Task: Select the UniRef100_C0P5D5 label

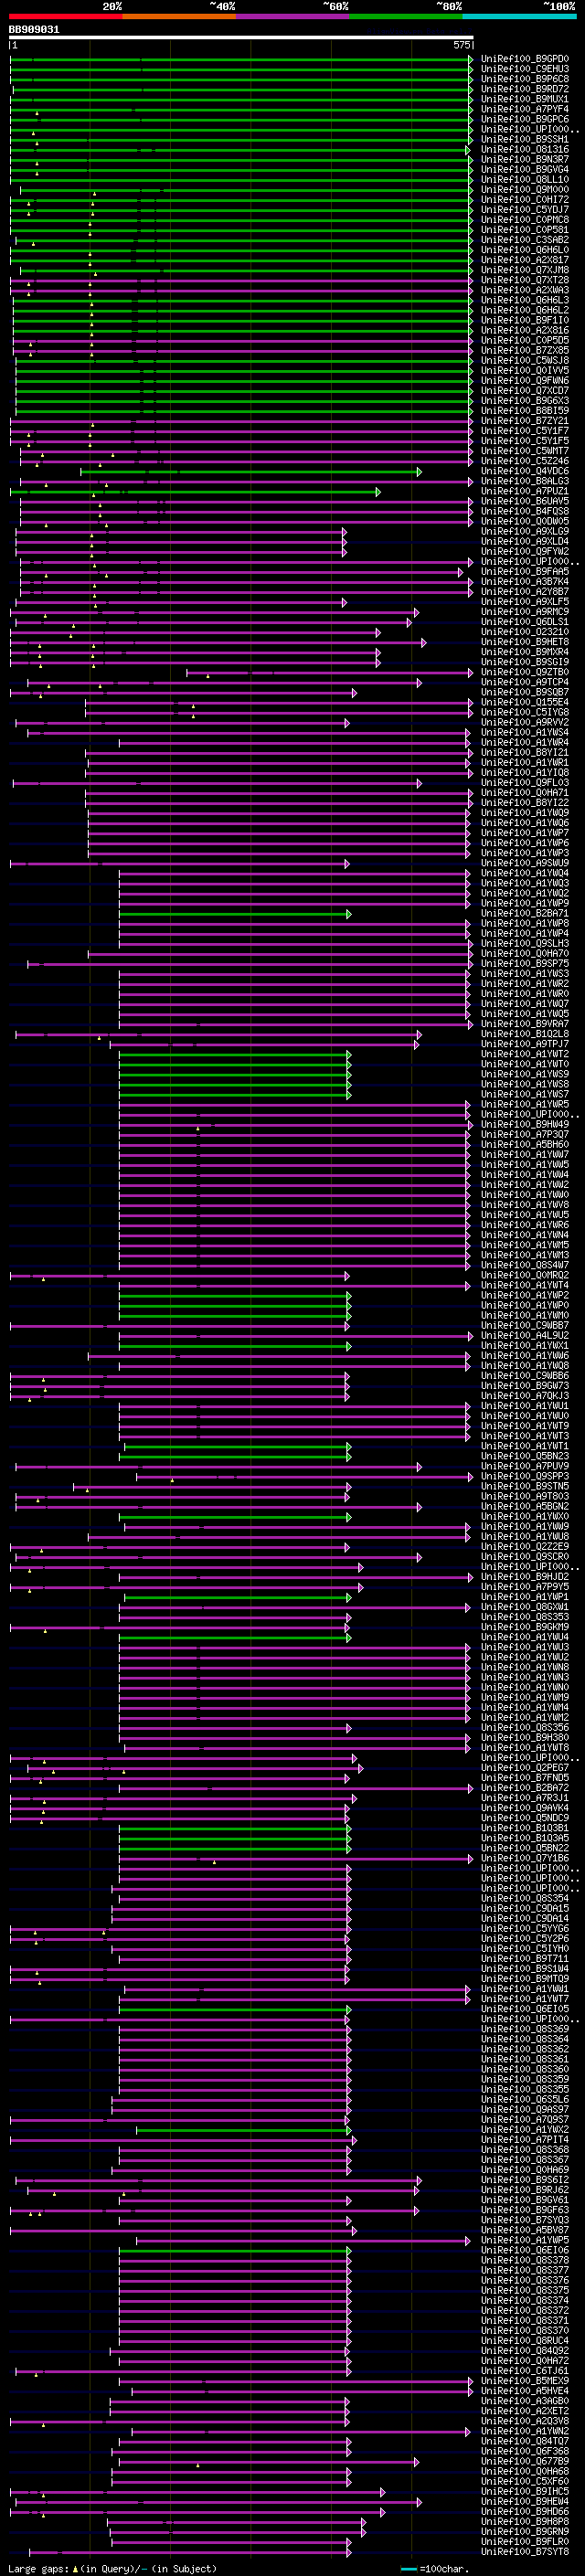Action: click(525, 341)
